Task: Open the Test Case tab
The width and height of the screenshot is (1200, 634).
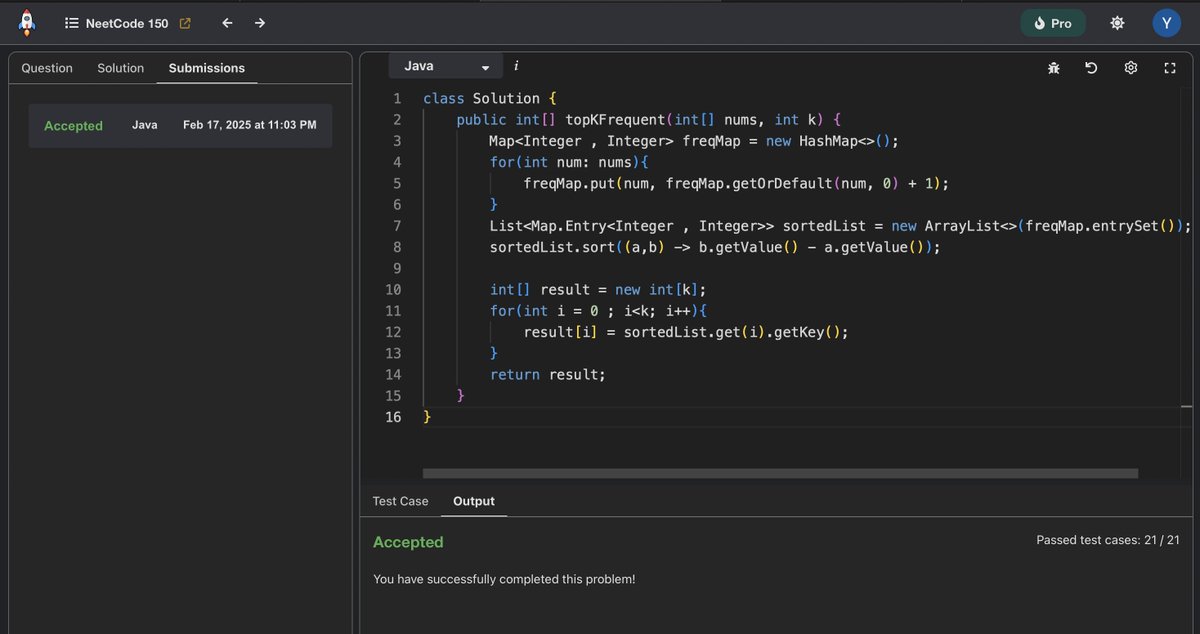Action: coord(400,501)
